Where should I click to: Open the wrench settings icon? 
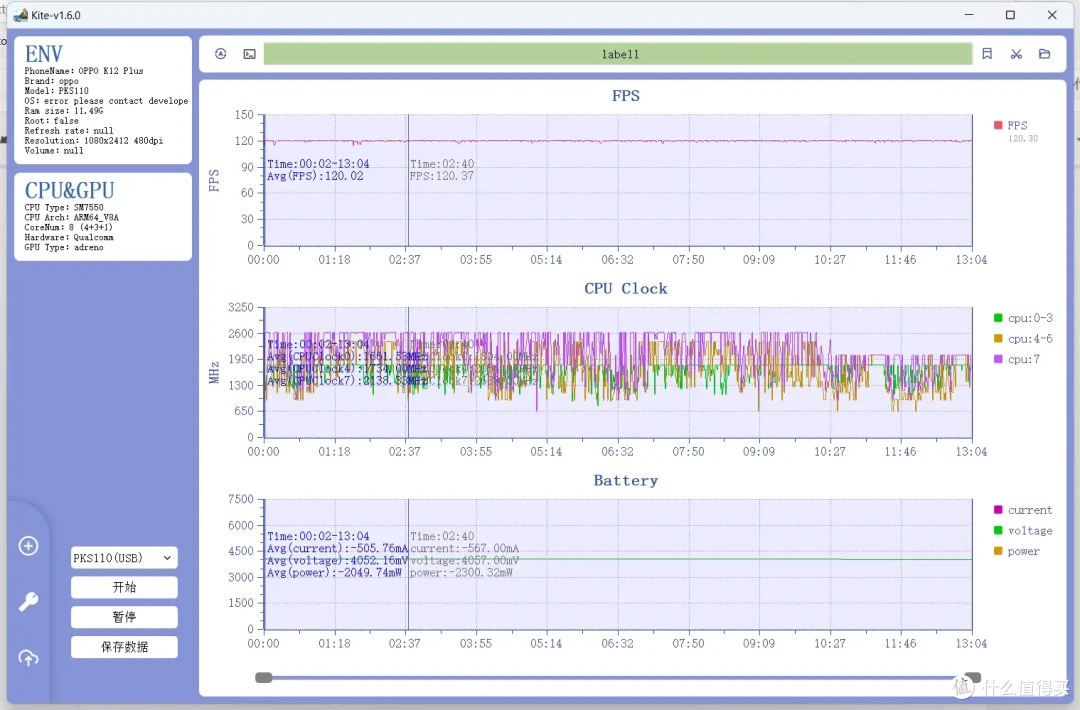tap(28, 602)
